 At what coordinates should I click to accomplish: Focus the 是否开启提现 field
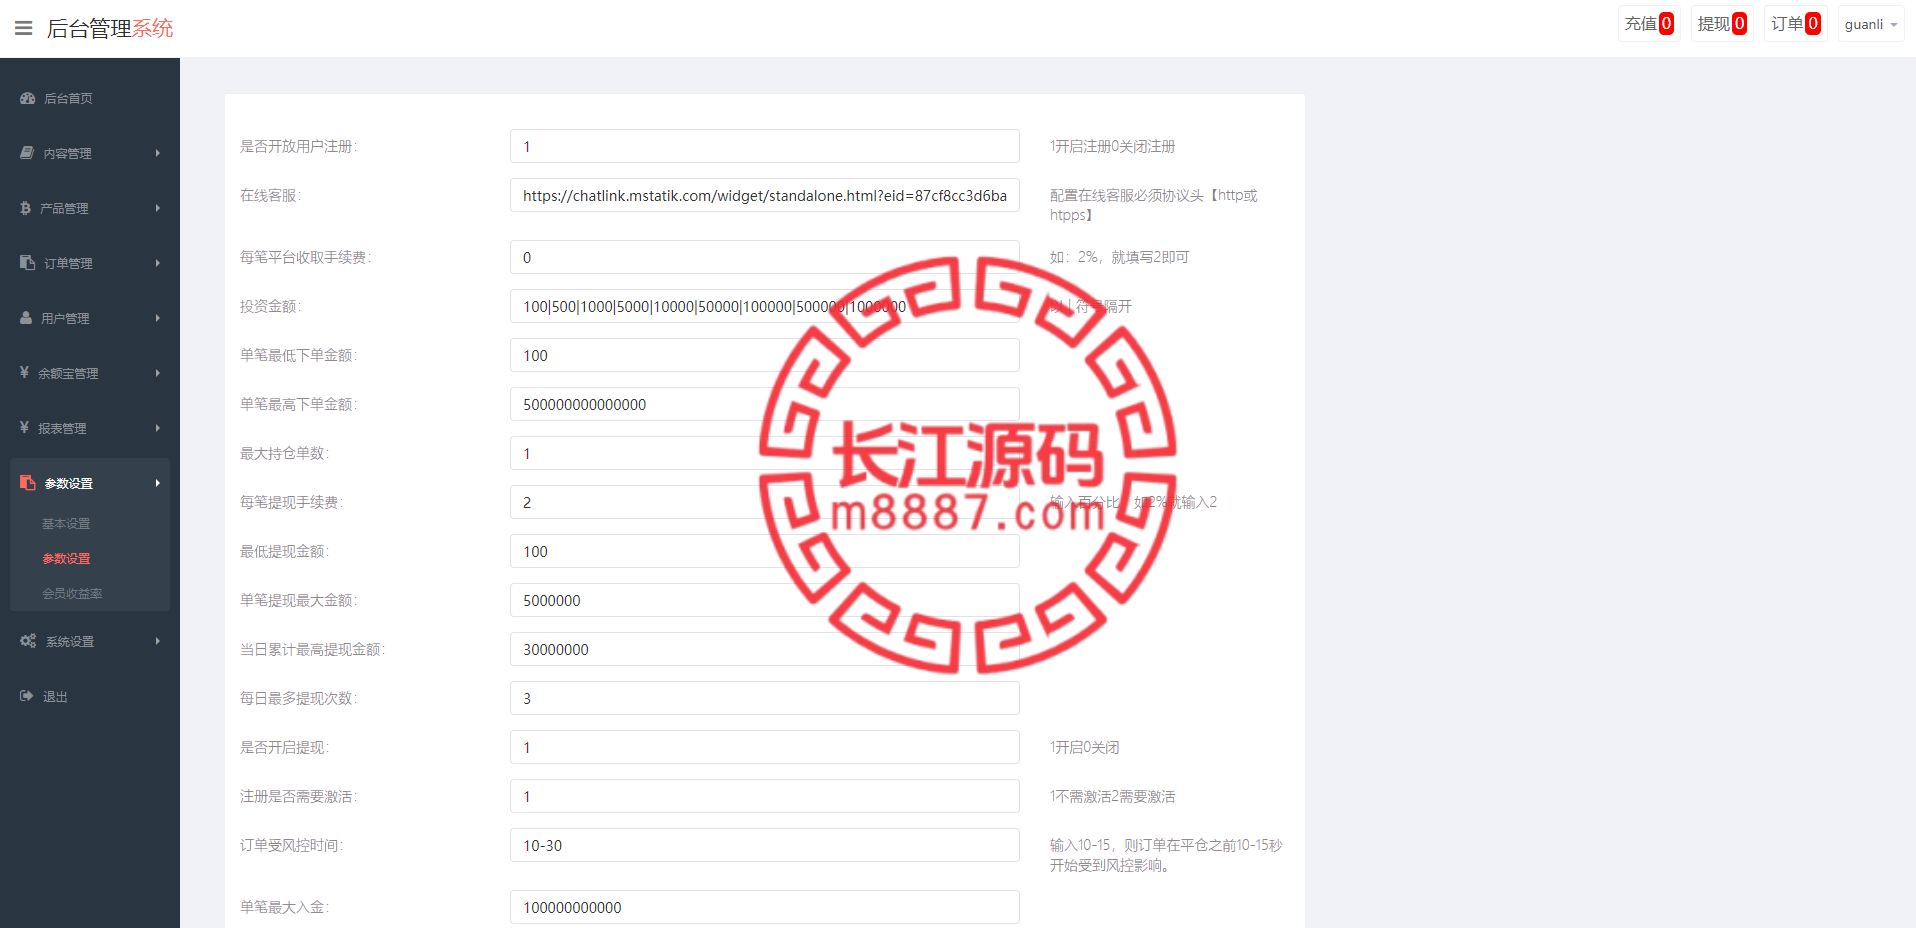(x=765, y=747)
